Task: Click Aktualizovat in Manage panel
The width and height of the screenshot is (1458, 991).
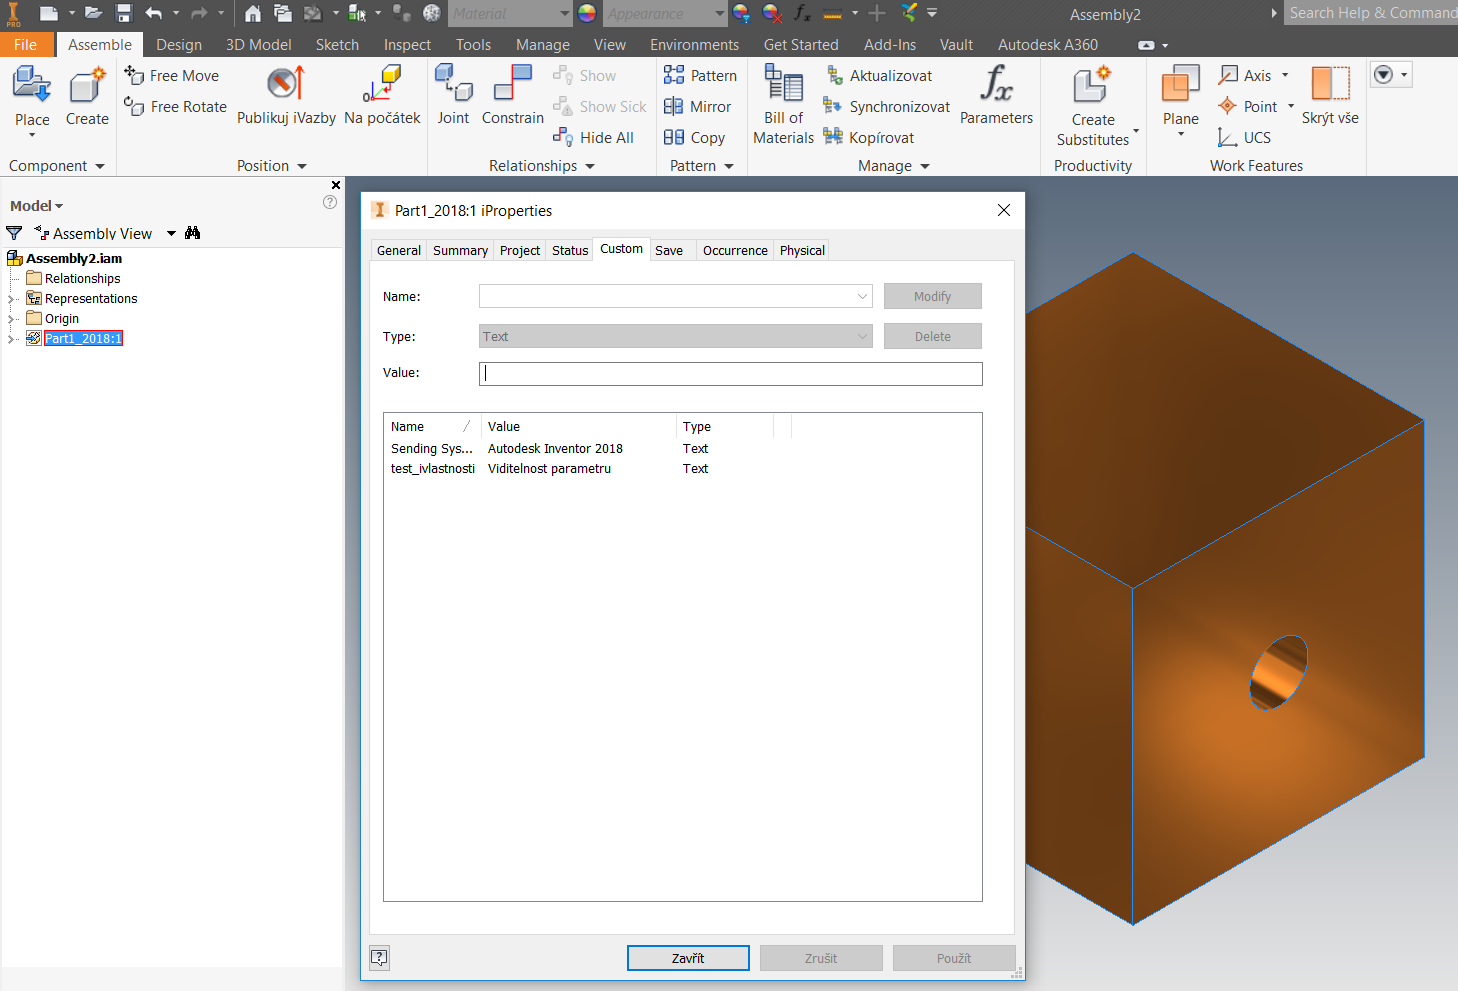Action: [879, 75]
